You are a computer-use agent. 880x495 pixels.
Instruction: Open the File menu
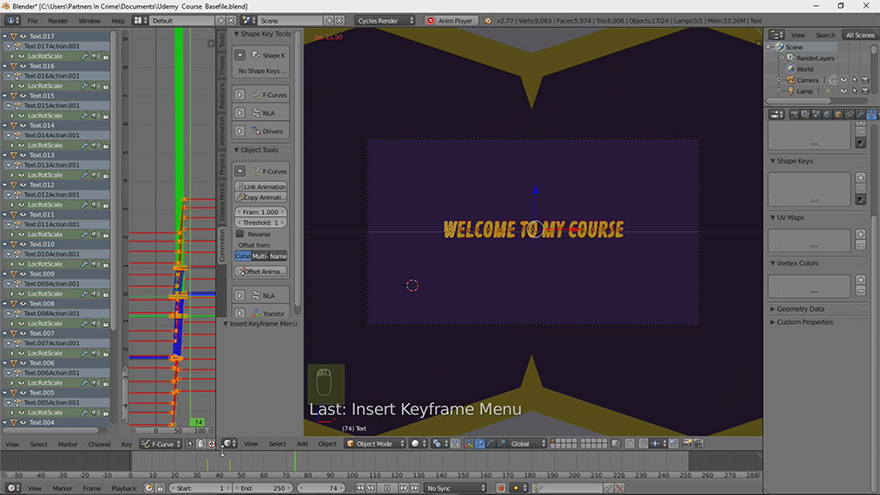point(33,21)
